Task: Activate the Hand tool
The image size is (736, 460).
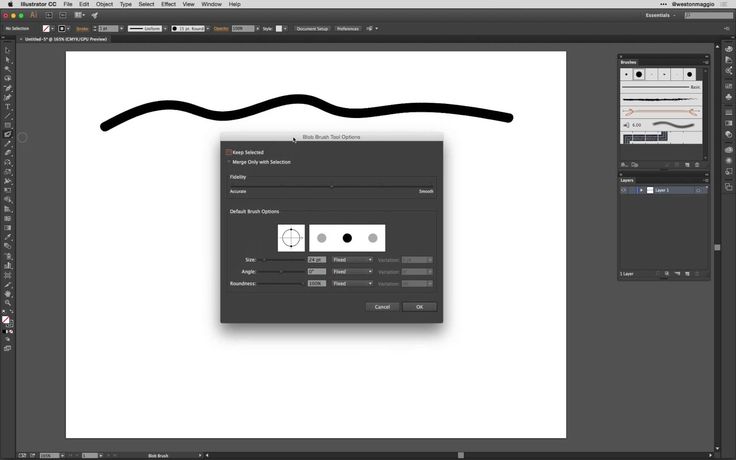Action: click(8, 294)
